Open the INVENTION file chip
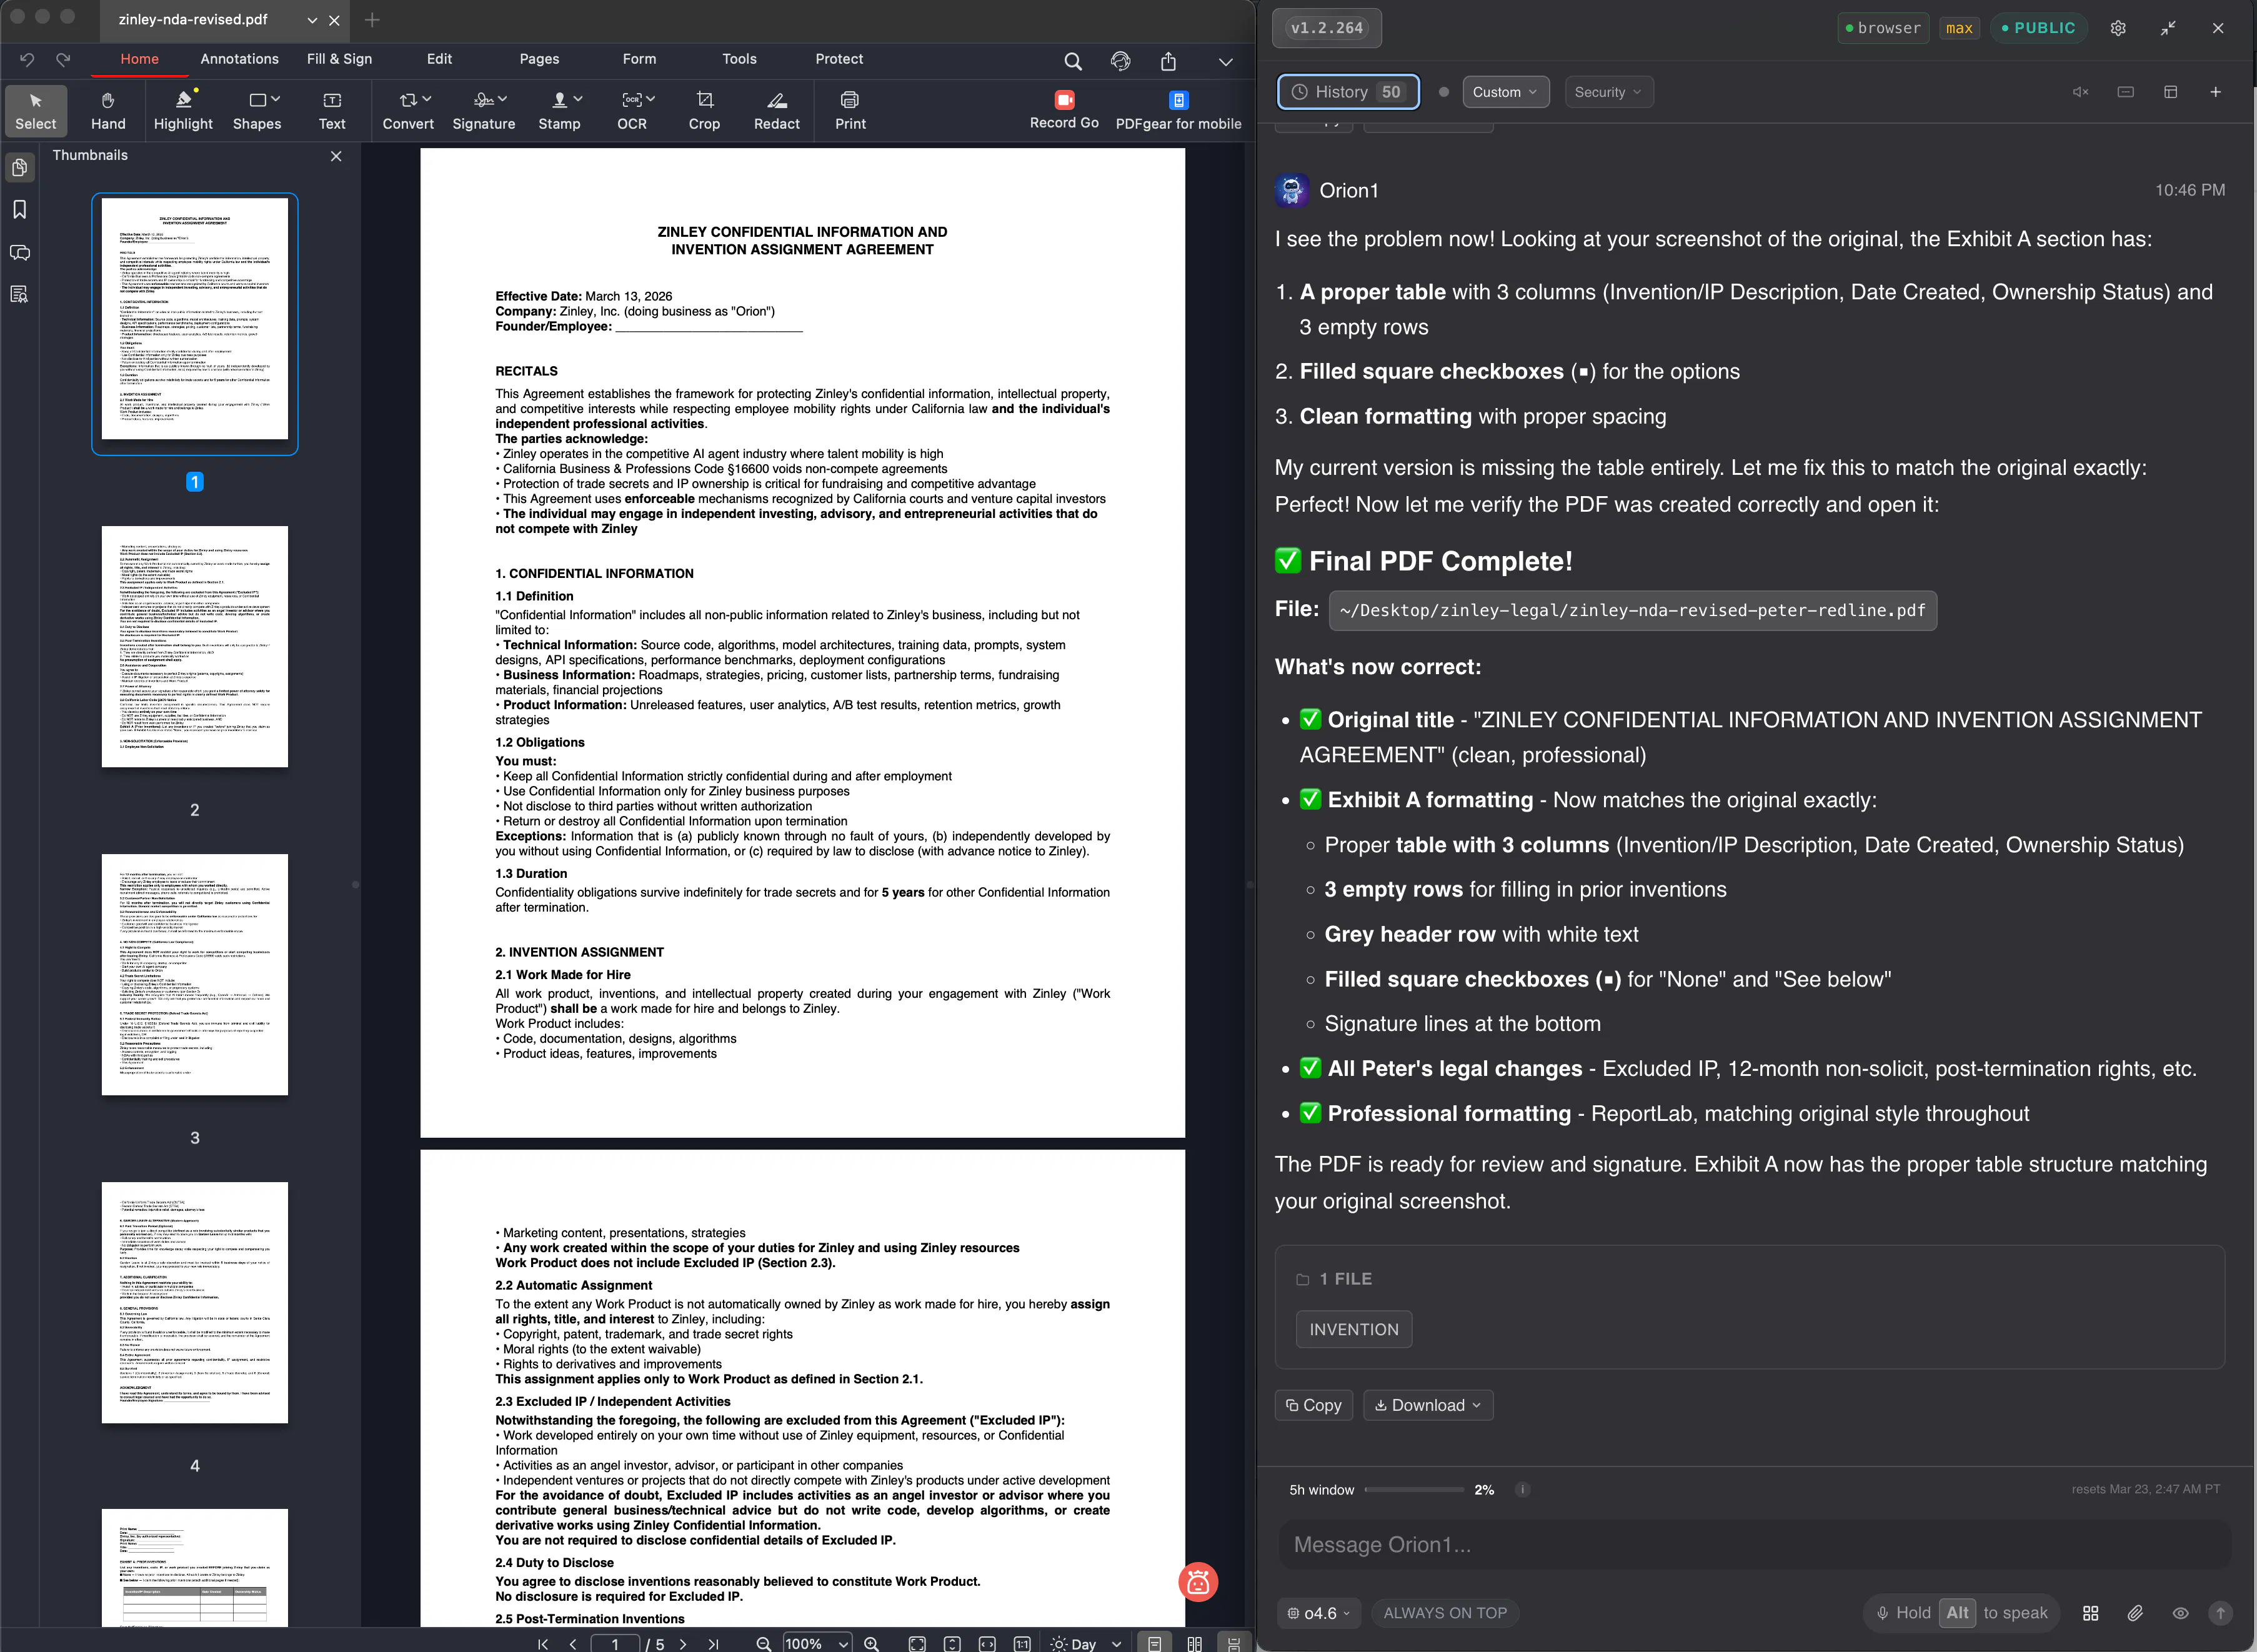 [1354, 1329]
